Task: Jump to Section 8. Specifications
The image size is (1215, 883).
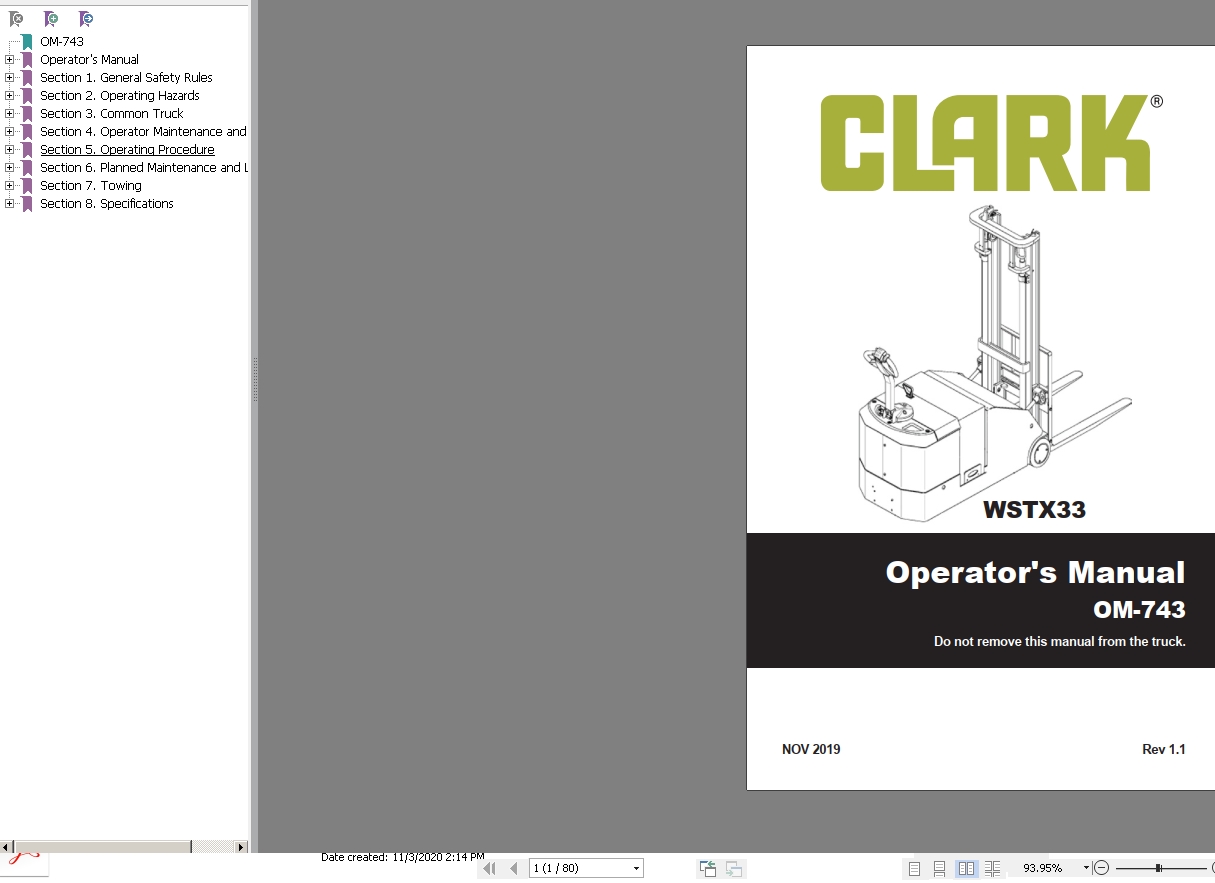Action: pyautogui.click(x=107, y=204)
